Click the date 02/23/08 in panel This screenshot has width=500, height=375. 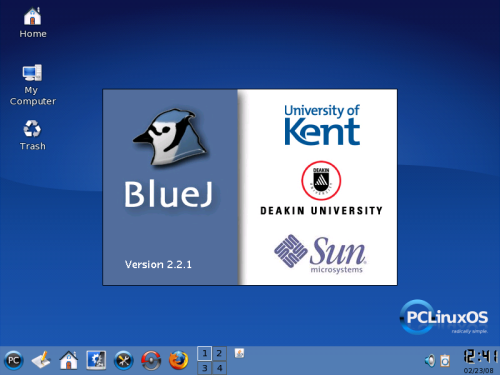(x=478, y=370)
